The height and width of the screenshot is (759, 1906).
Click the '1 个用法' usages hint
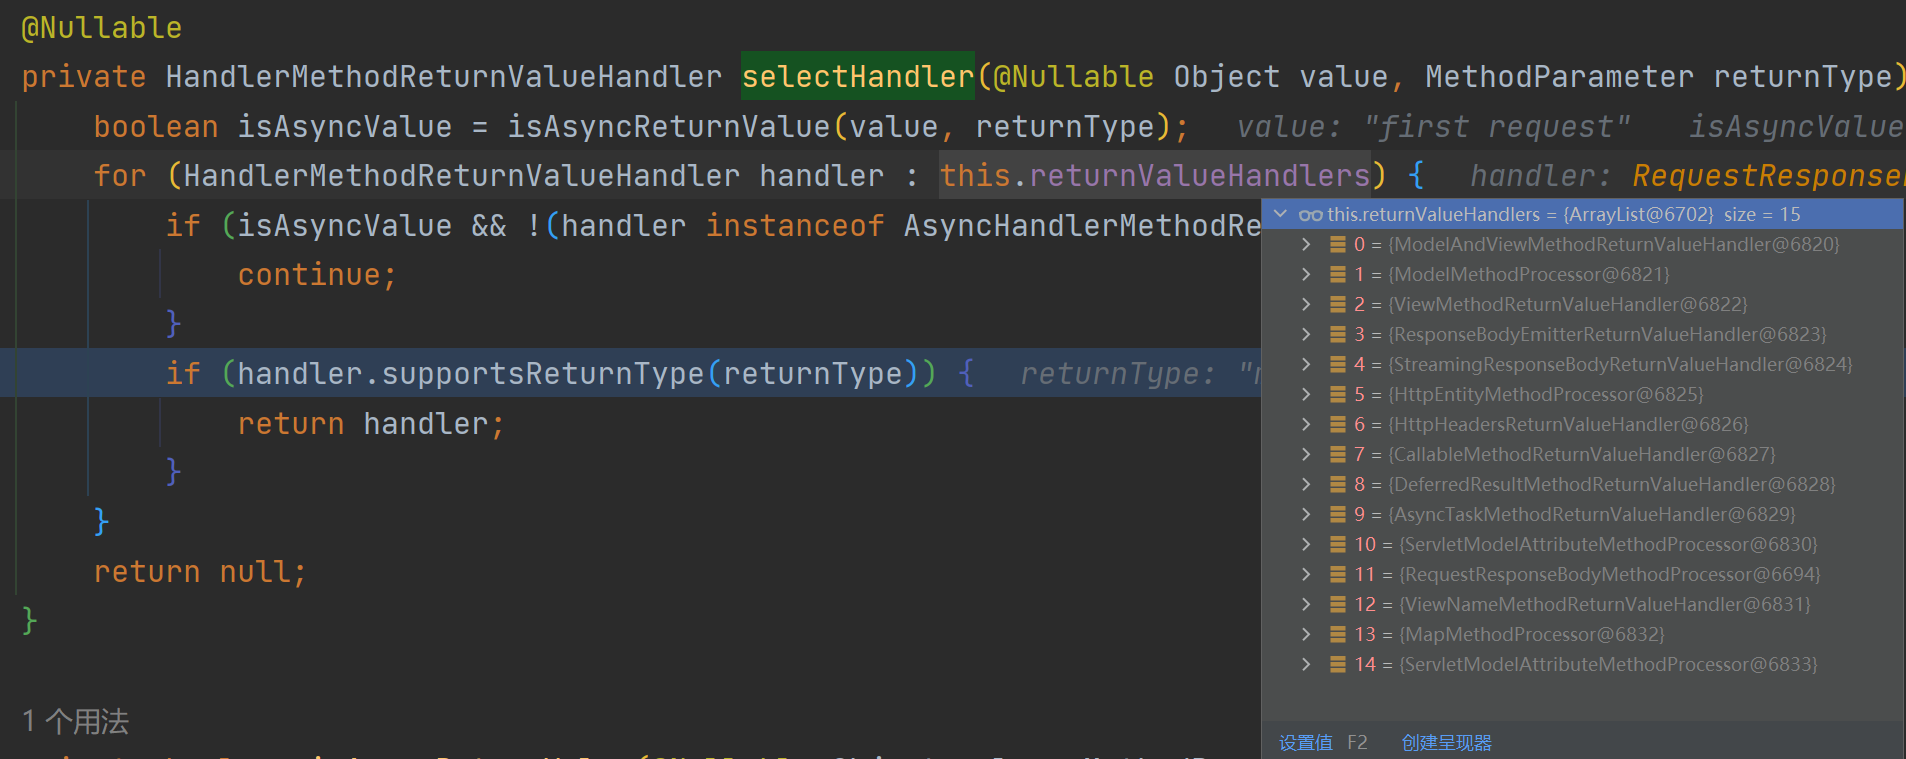(x=76, y=721)
